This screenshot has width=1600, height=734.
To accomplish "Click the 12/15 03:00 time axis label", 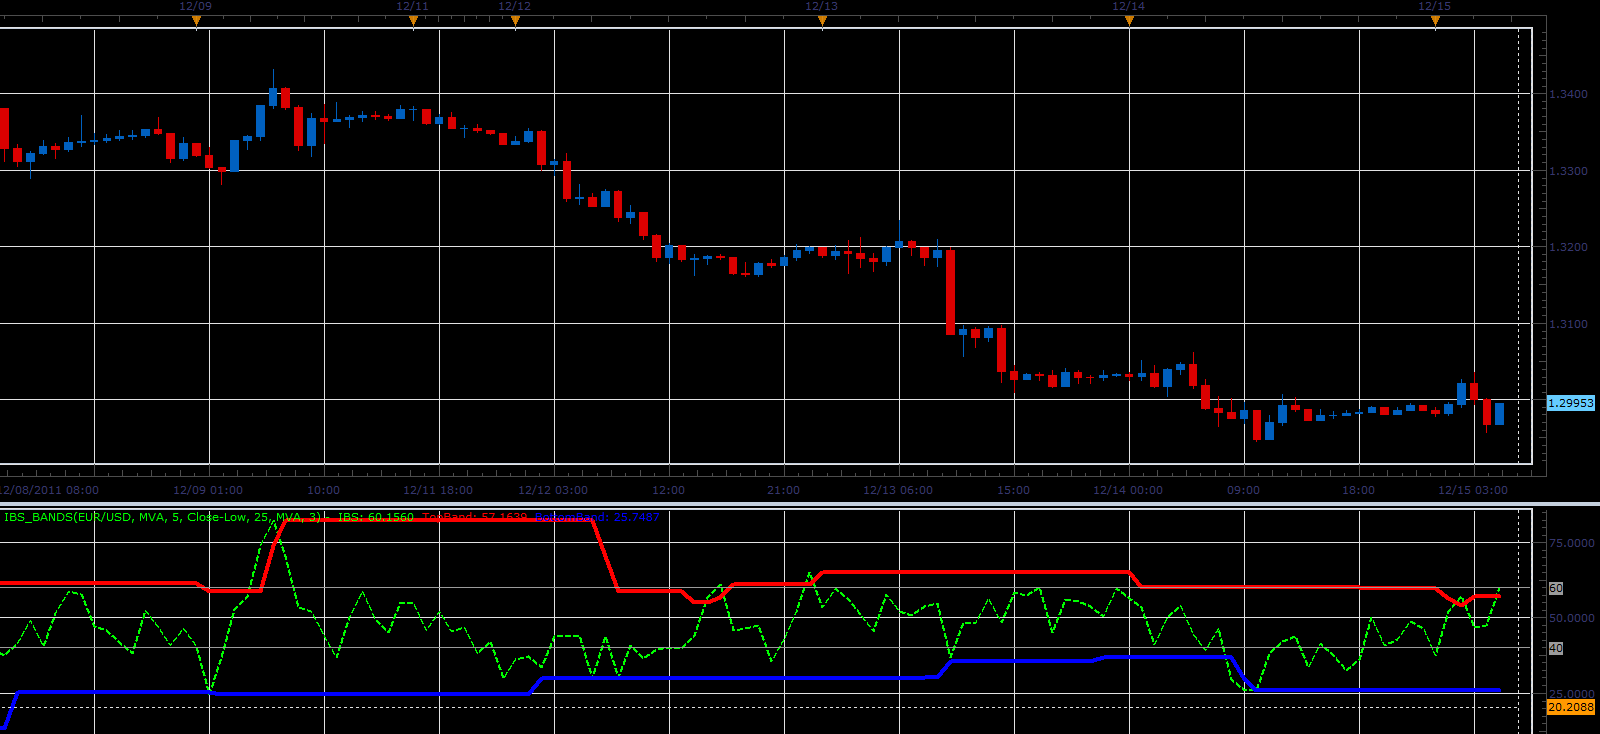I will [x=1473, y=490].
